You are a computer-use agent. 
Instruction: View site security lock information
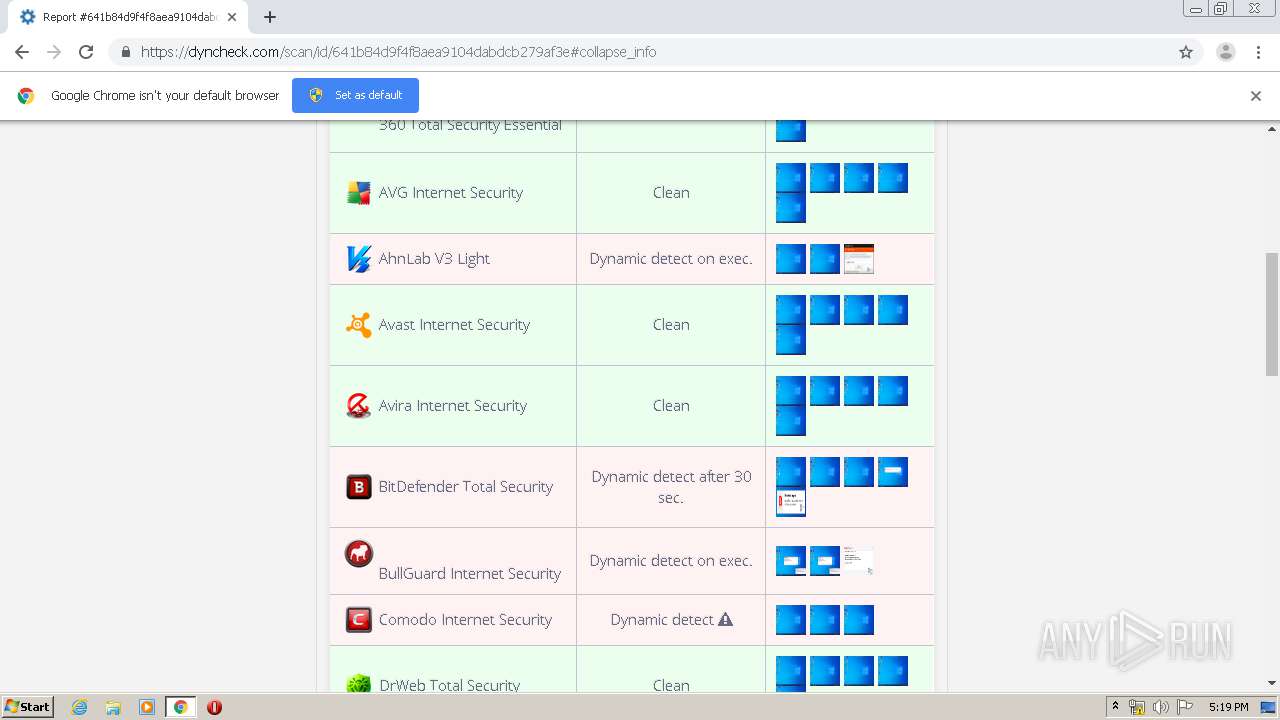[125, 52]
